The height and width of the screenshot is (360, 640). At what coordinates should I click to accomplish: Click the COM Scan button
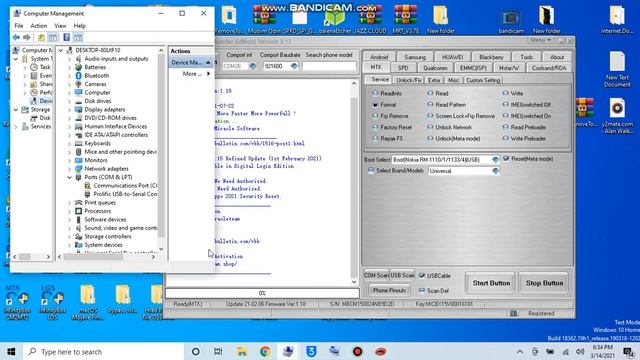[x=376, y=276]
